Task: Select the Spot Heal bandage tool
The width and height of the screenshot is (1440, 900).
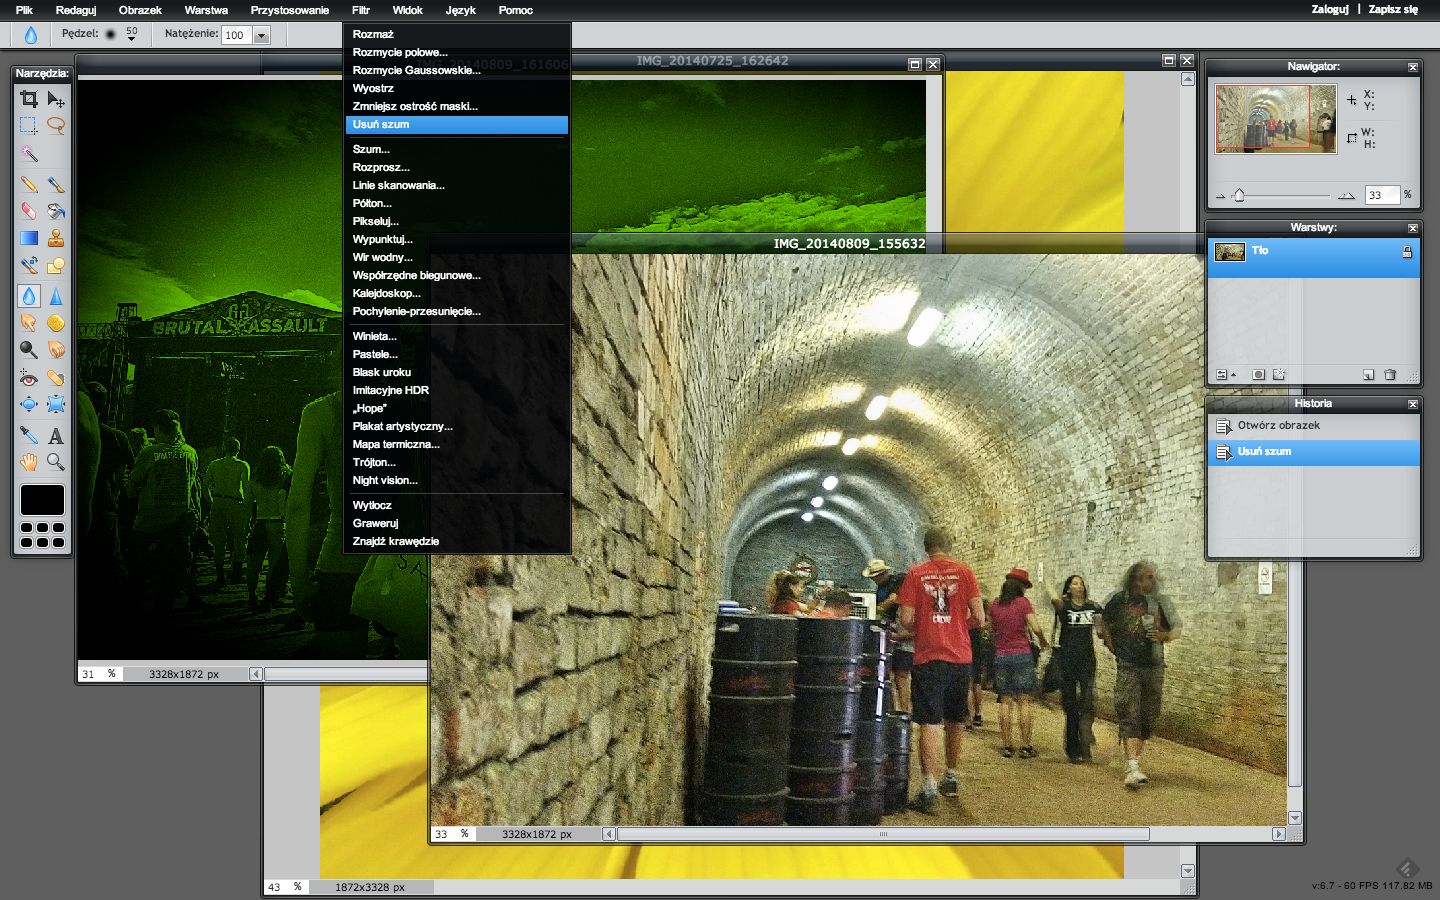Action: click(x=56, y=378)
